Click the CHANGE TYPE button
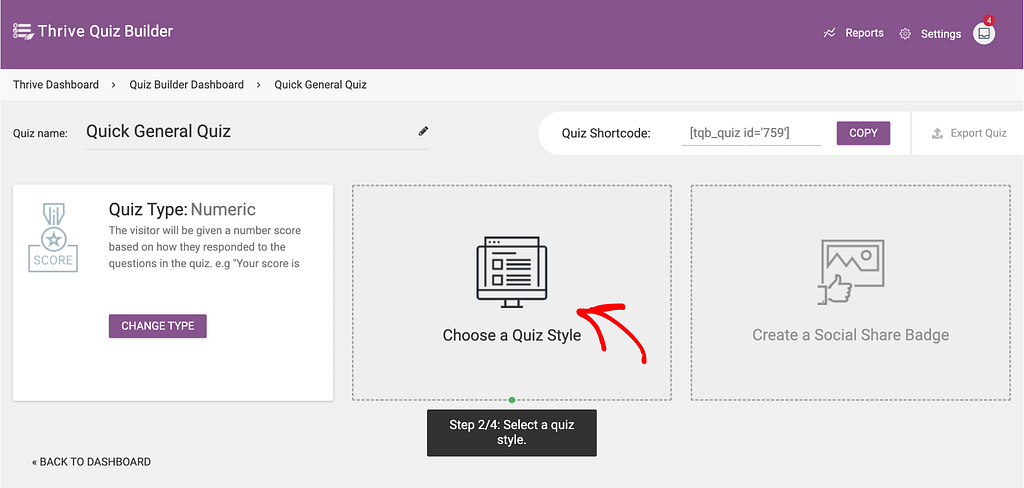Screen dimensions: 1024x488 [157, 326]
